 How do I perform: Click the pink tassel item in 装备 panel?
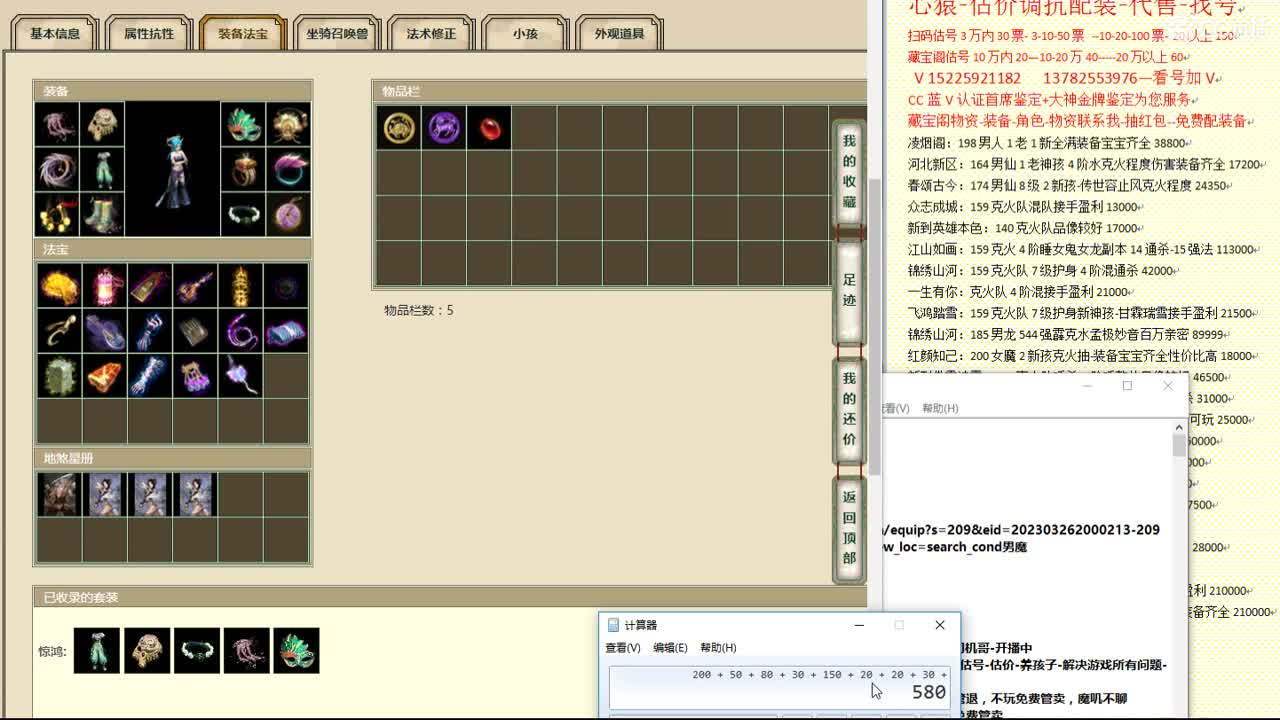point(57,125)
